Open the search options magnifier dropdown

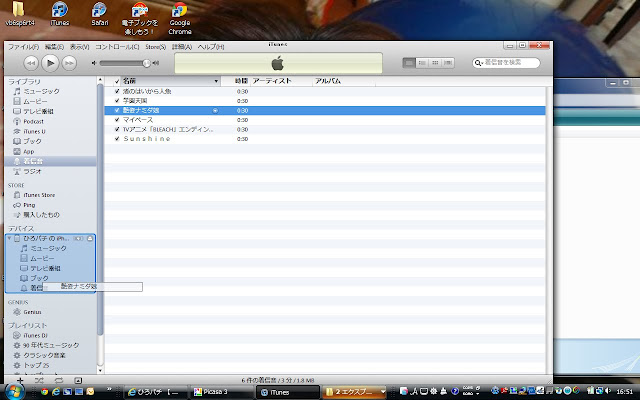pos(478,63)
